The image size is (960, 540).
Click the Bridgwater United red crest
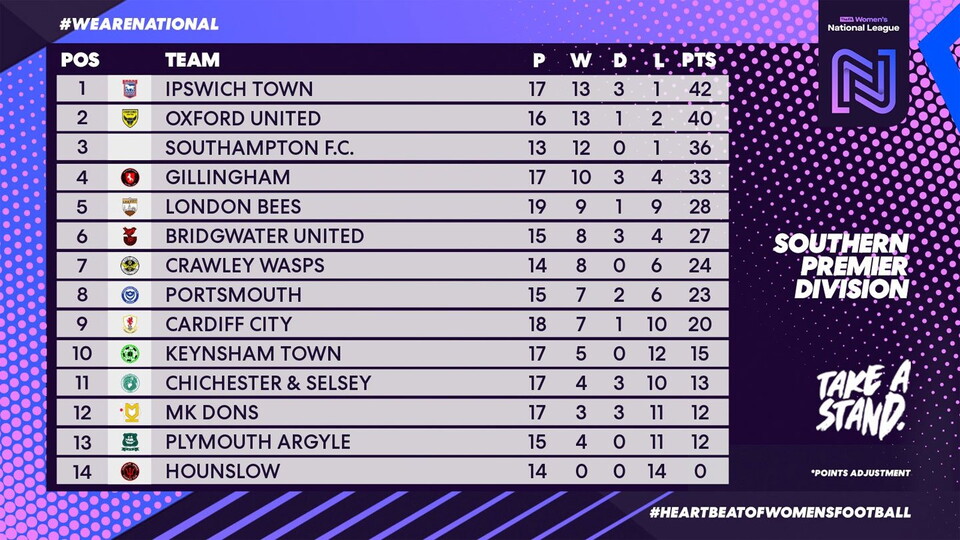[130, 236]
